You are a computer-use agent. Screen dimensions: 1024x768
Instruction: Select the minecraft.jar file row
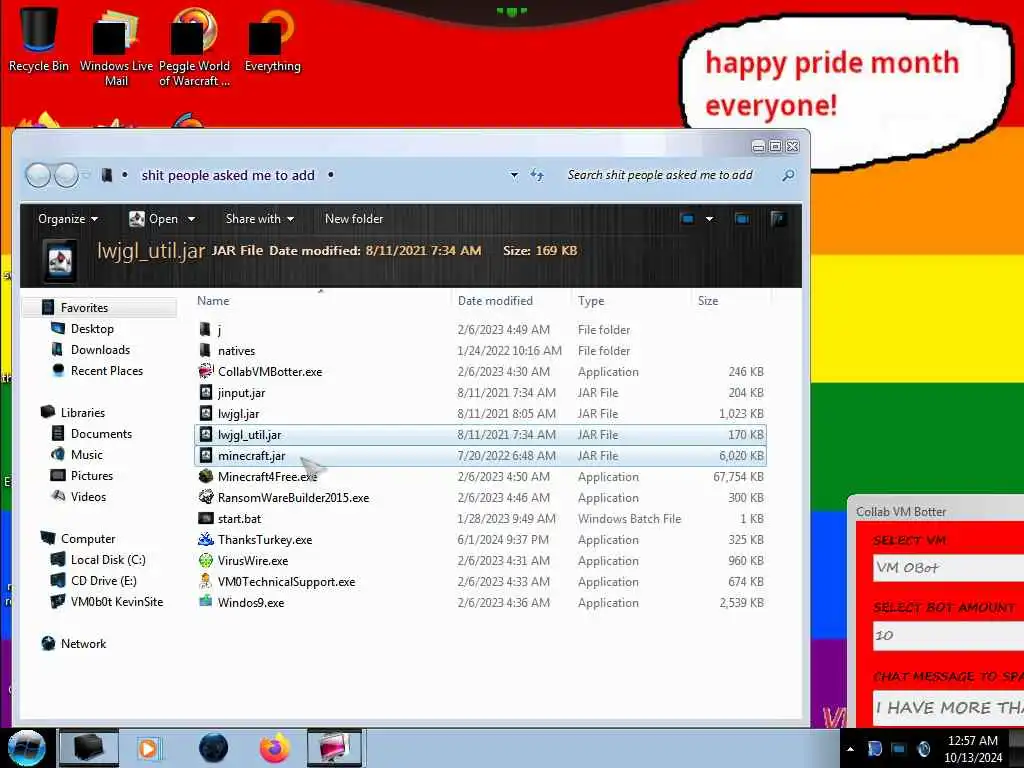(480, 456)
